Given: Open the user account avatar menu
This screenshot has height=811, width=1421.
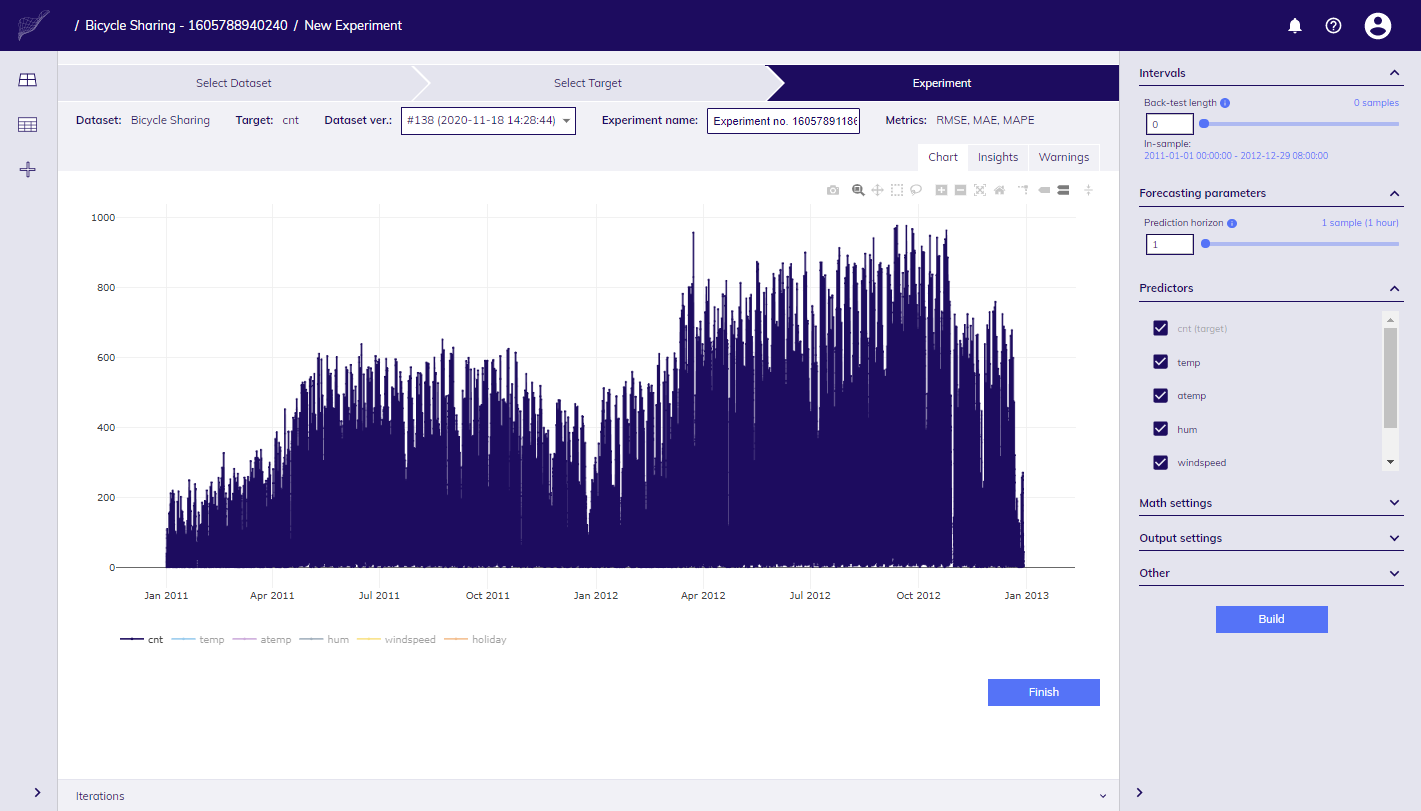Looking at the screenshot, I should (x=1378, y=26).
